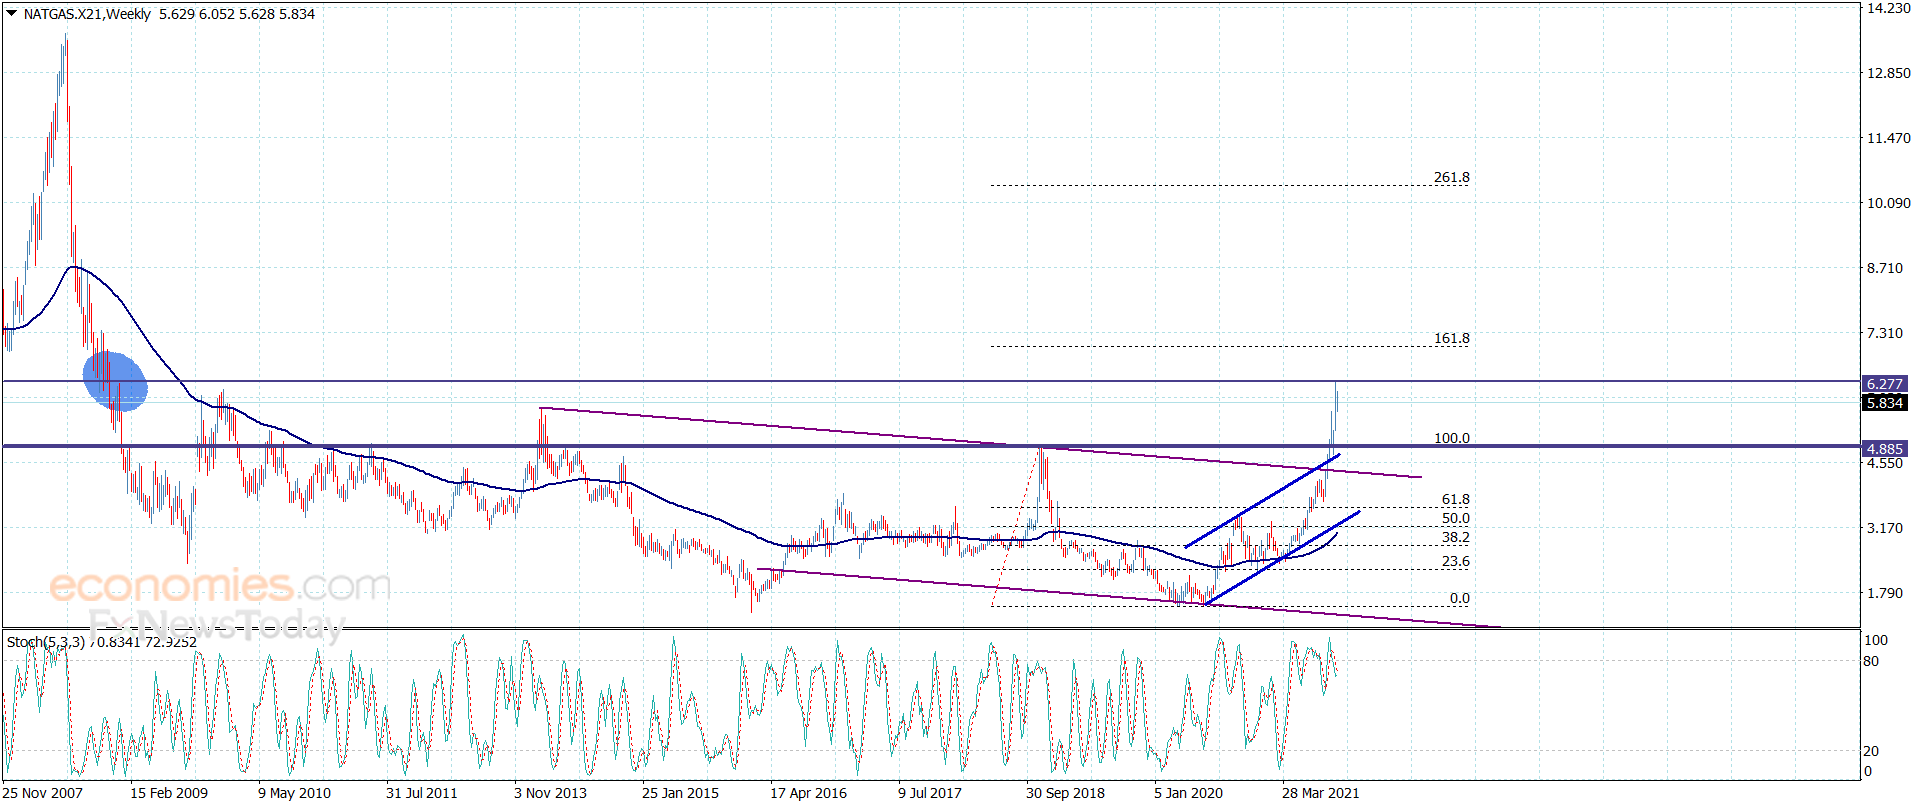
Task: Click the 28 Mar 2021 date marker
Action: (1320, 793)
